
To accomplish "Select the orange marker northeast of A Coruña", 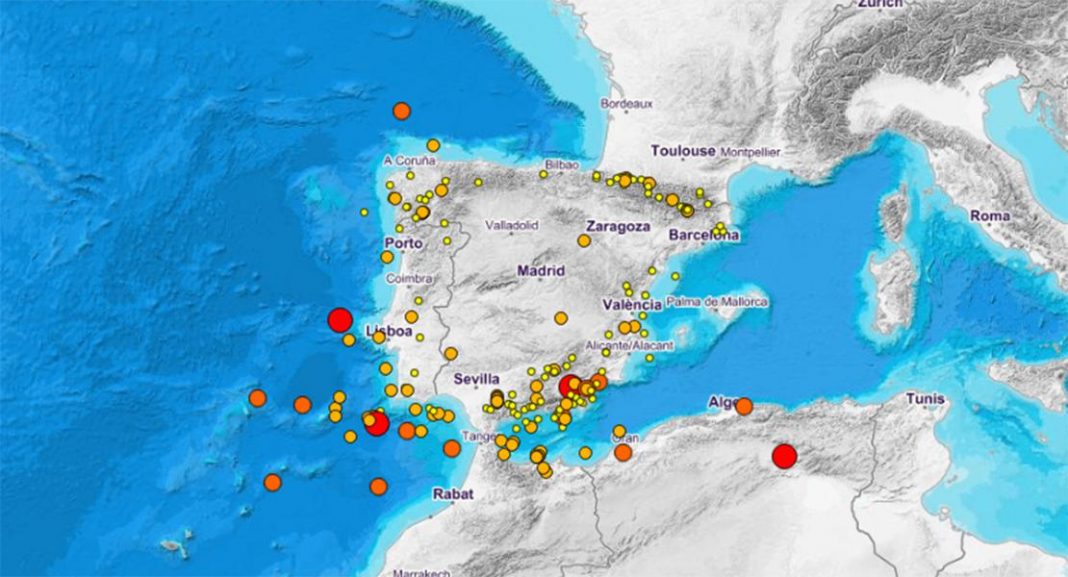I will [x=433, y=145].
